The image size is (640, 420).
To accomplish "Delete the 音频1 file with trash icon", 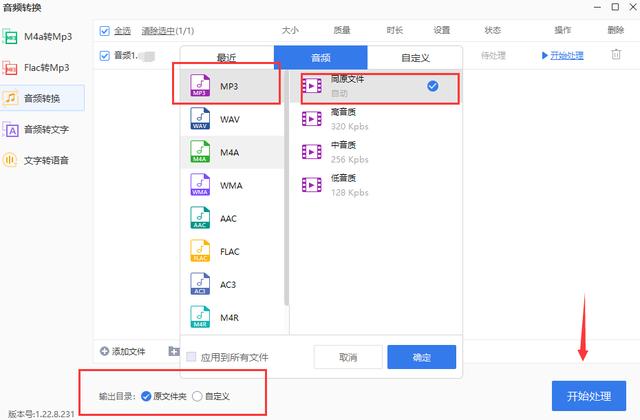I will click(616, 54).
